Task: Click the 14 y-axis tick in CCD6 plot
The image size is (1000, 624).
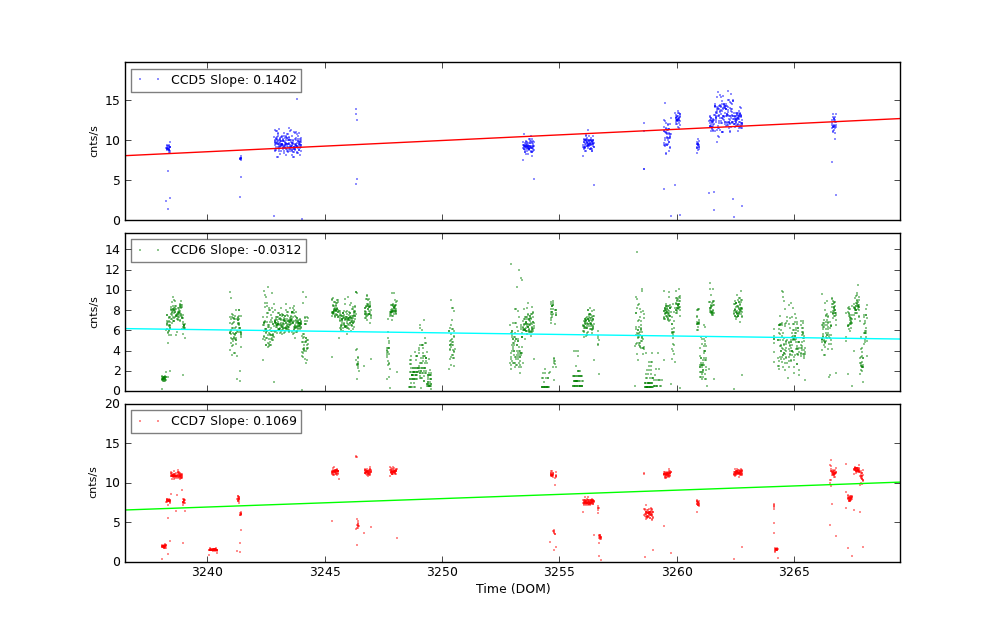Action: click(112, 250)
